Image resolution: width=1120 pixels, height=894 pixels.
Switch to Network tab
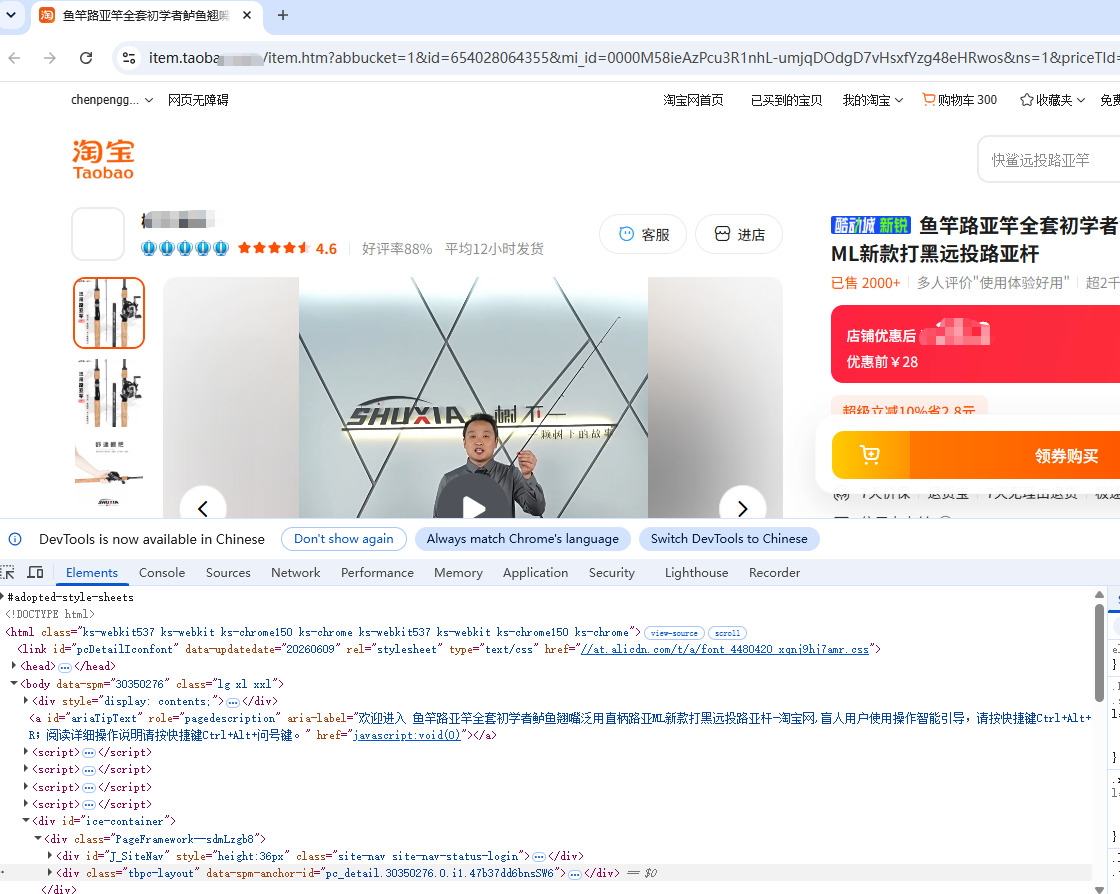point(296,573)
